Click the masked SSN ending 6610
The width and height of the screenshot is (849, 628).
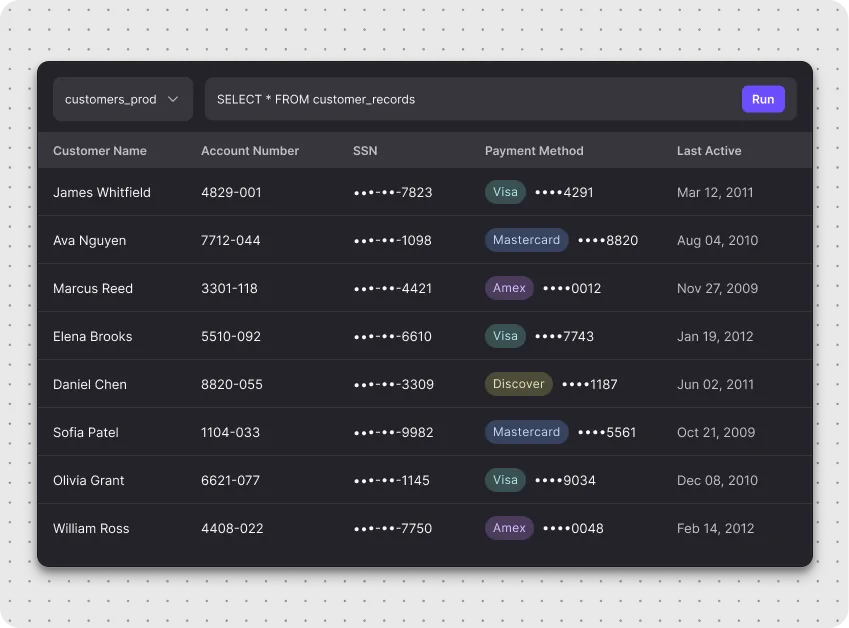[393, 336]
